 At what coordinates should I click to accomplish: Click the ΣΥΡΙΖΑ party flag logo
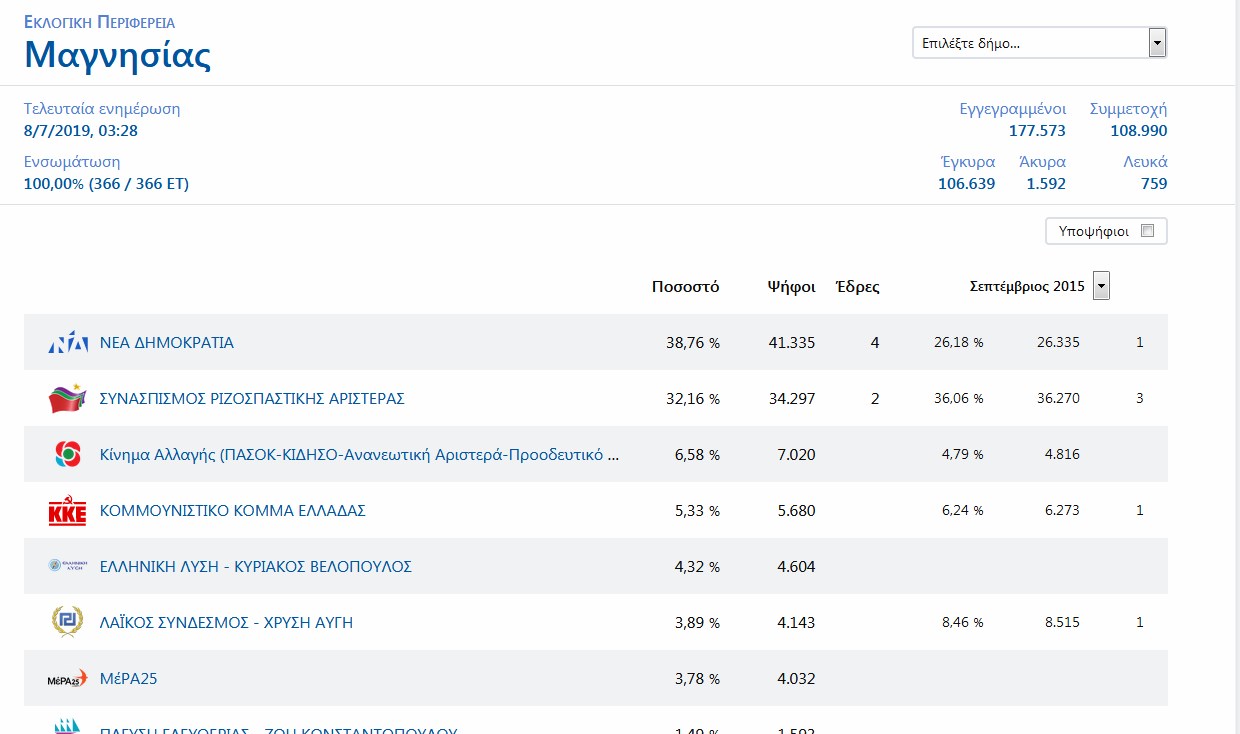click(68, 398)
